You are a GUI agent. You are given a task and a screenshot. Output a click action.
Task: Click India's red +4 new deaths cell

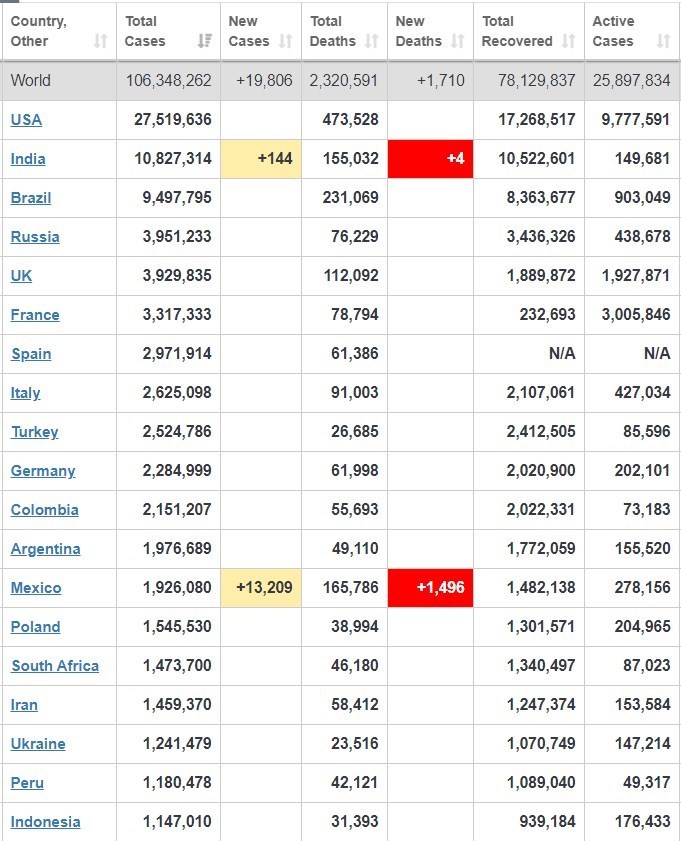pyautogui.click(x=430, y=159)
